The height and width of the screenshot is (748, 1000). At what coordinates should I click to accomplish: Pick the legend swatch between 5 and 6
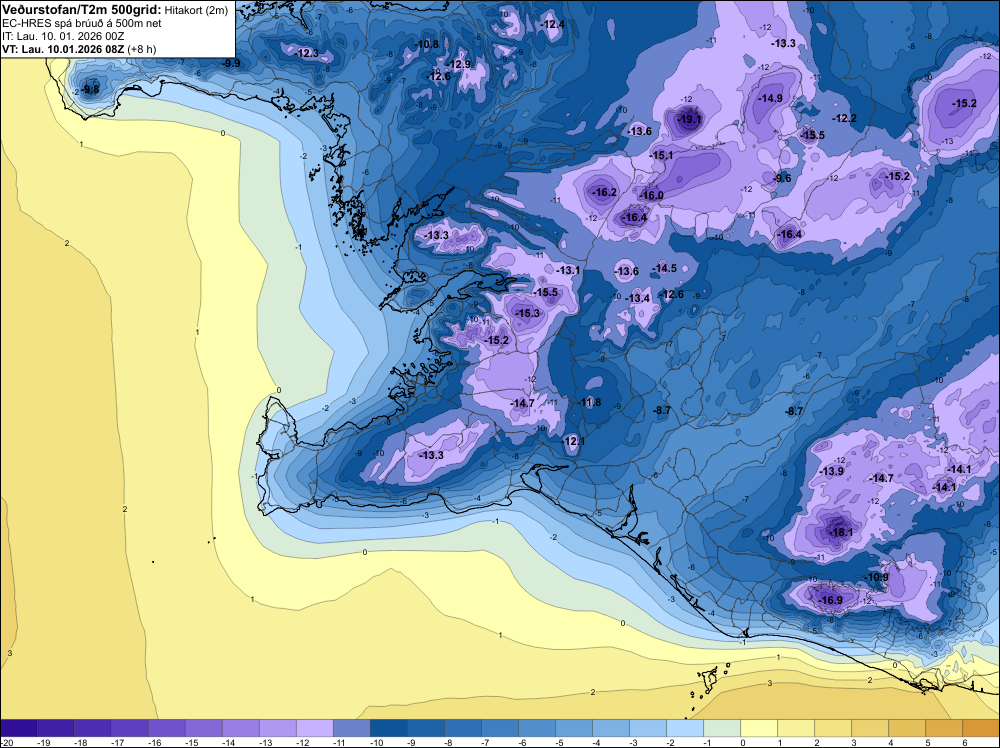click(945, 728)
